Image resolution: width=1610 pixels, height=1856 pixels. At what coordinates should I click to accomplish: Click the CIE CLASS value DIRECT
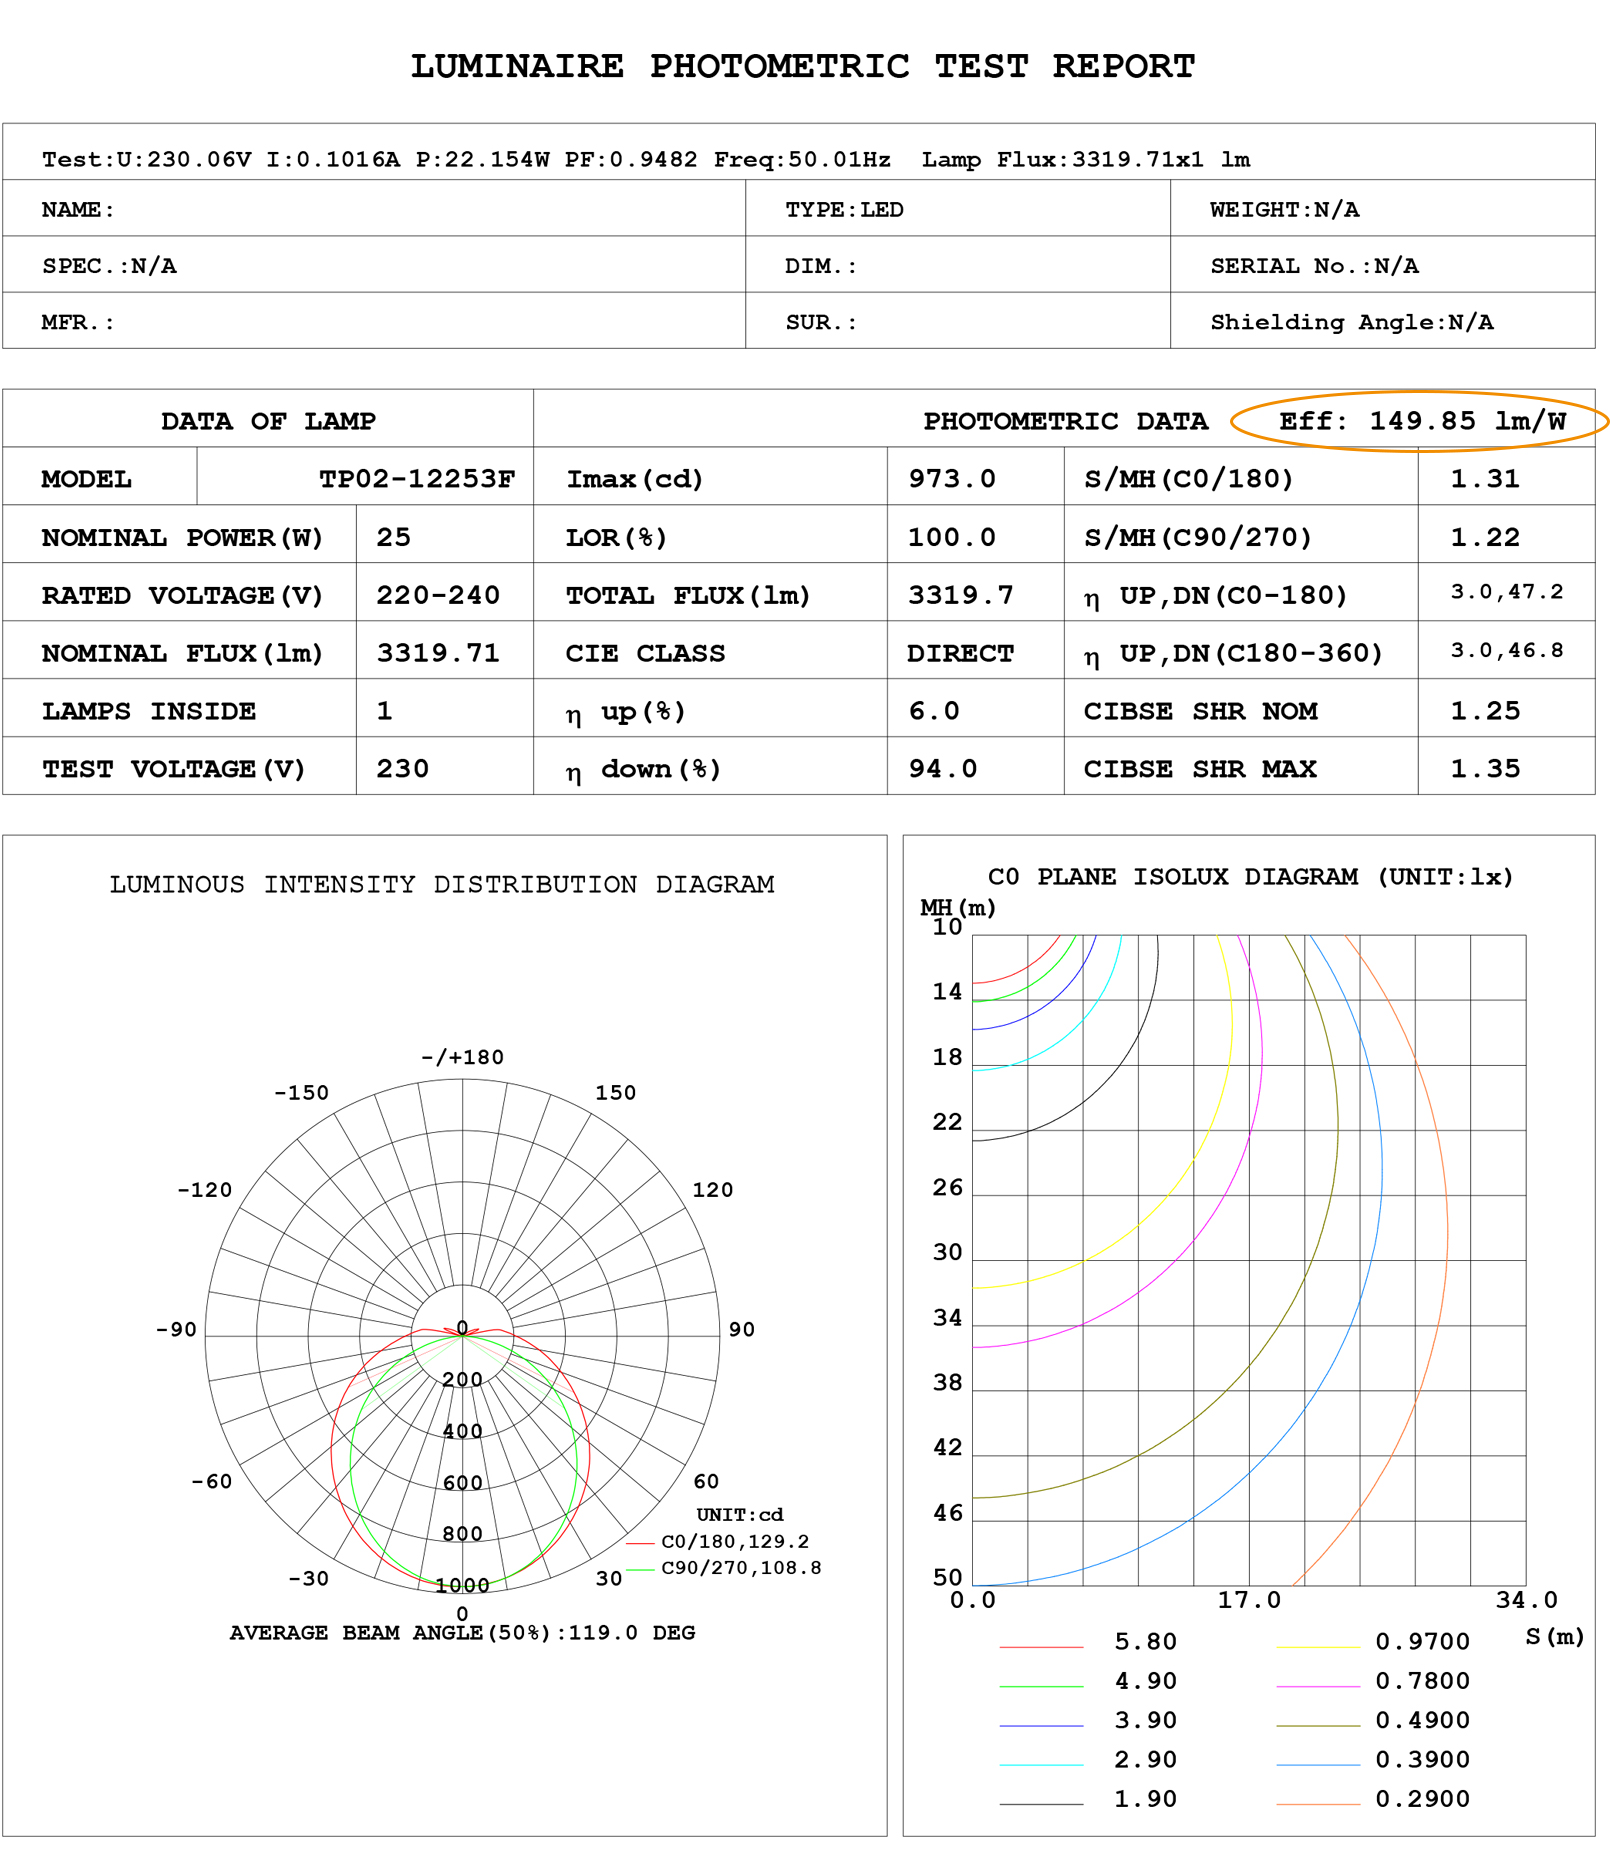[x=960, y=653]
